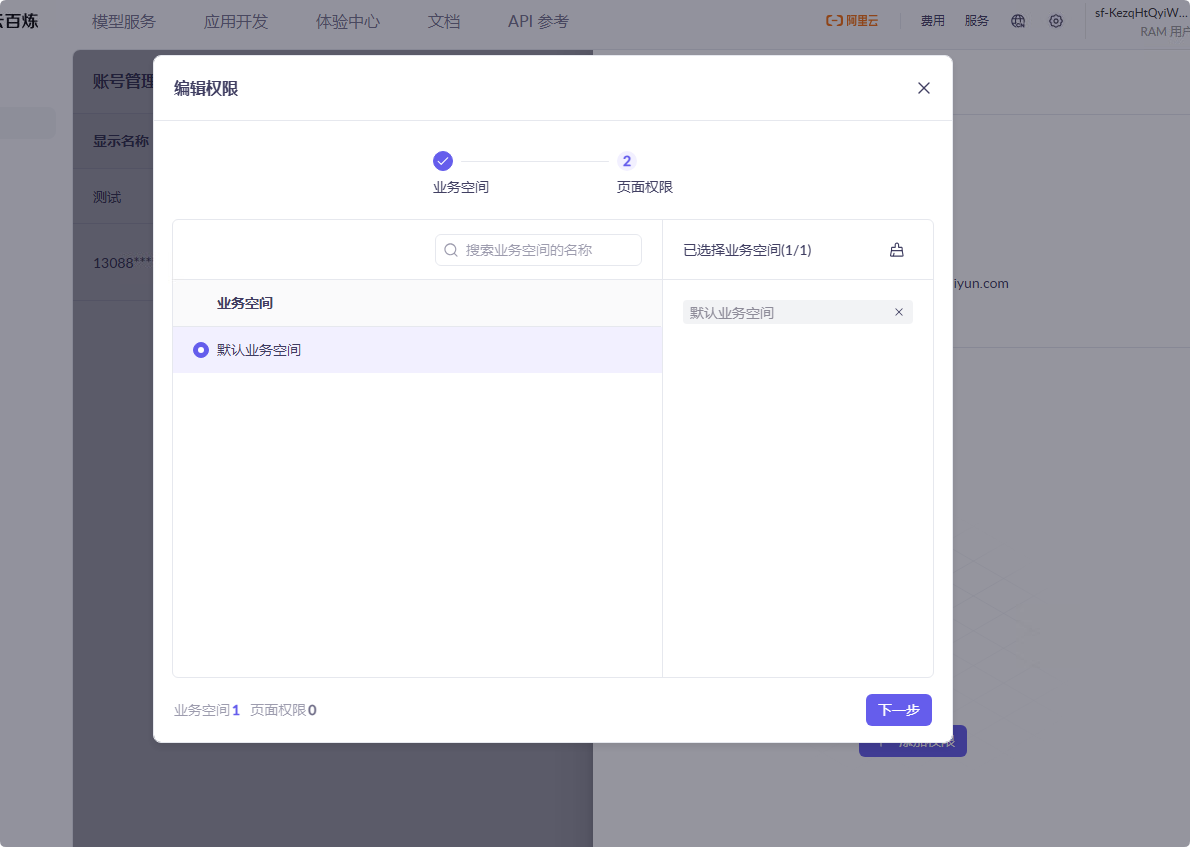Remove 默认业务空间 from the selected list

[899, 311]
